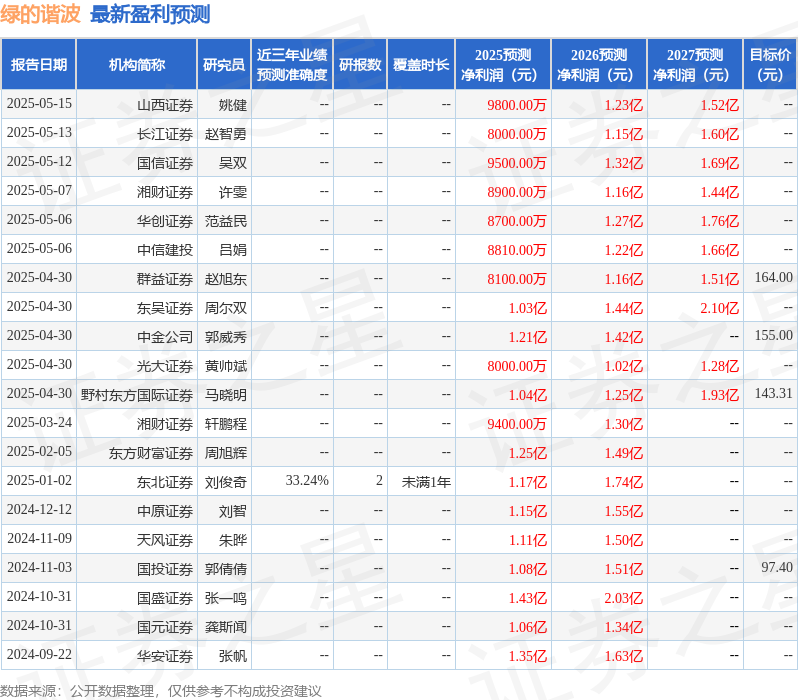
Task: Click the 2026预测净利润 column header
Action: coord(599,65)
